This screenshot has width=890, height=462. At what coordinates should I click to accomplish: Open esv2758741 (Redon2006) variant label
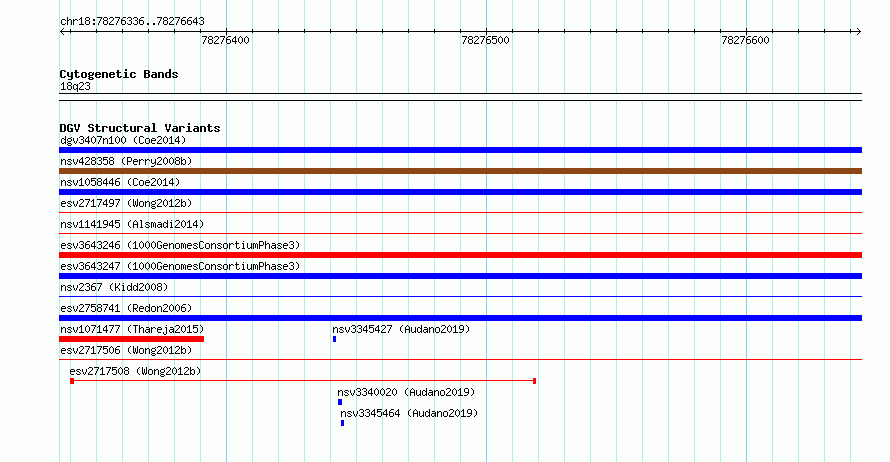pos(126,308)
